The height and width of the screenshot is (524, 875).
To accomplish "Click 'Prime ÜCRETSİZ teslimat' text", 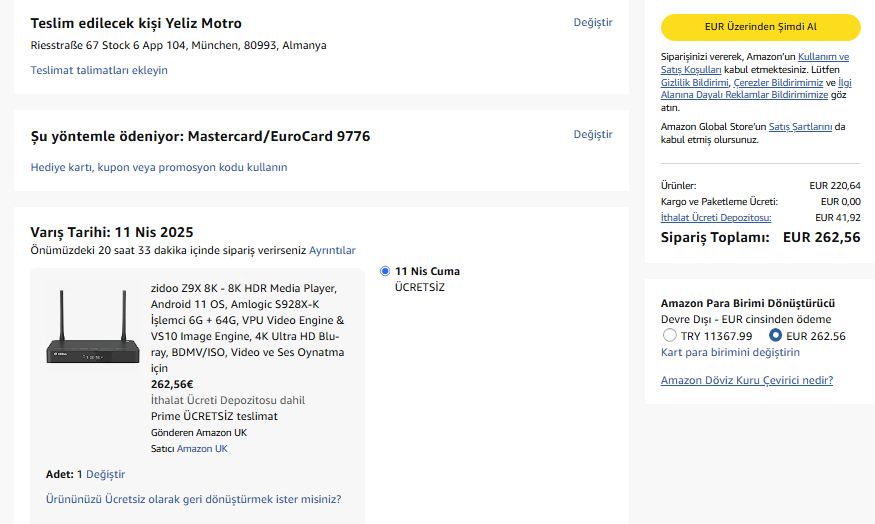I will click(214, 416).
